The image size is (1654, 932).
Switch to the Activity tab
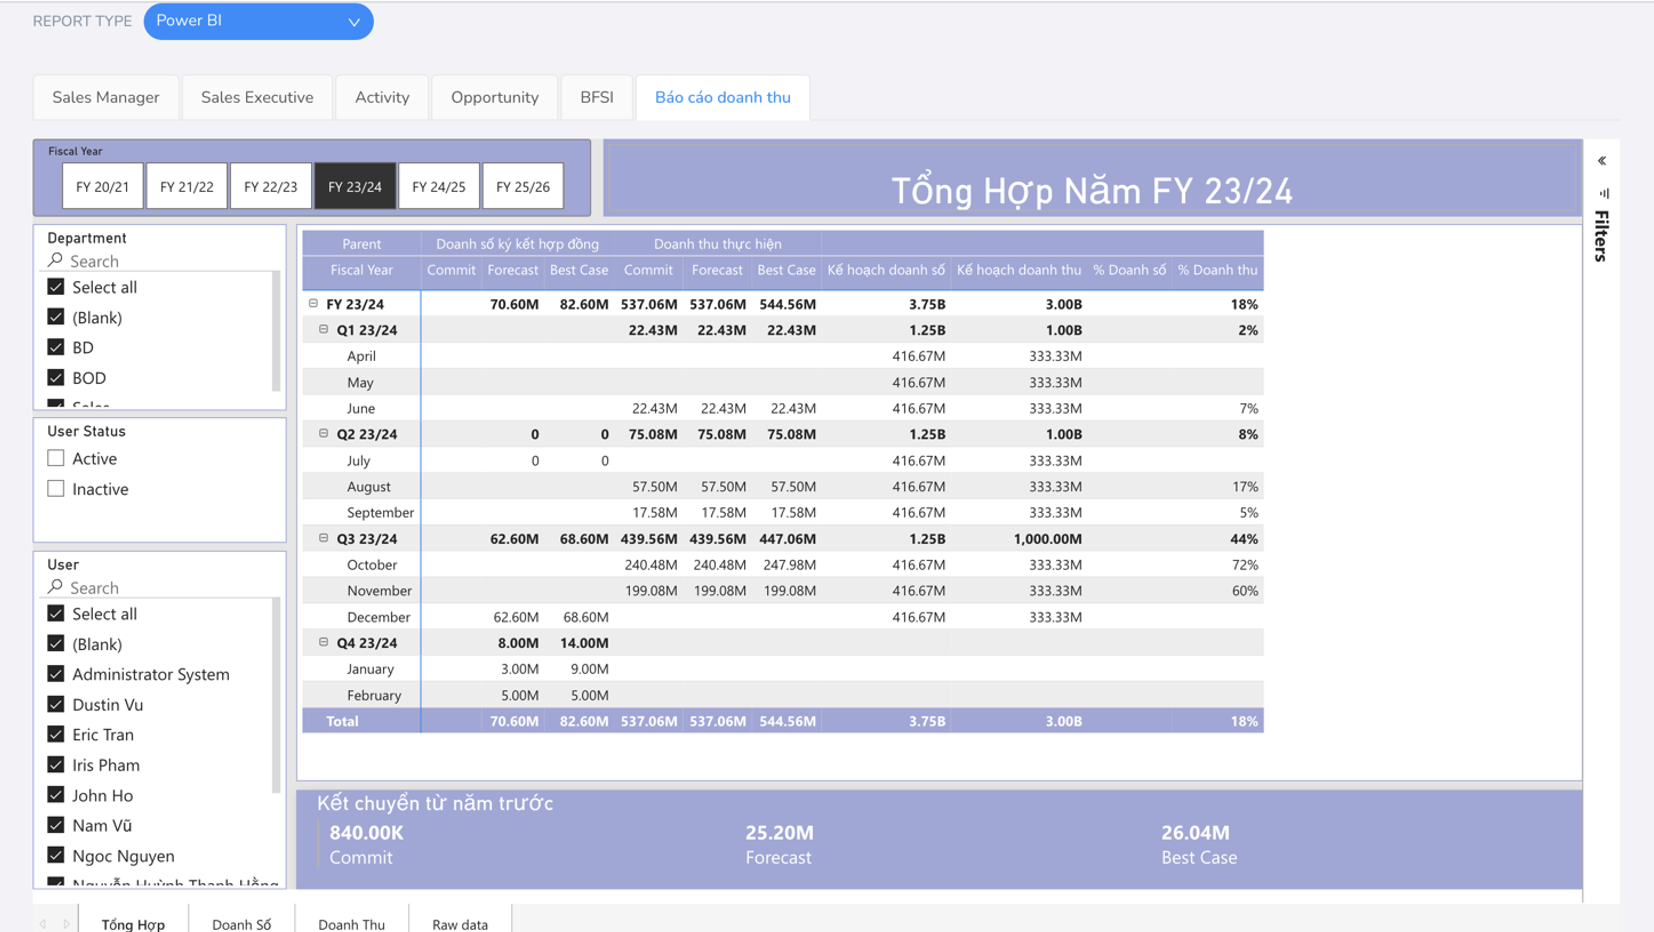coord(382,97)
